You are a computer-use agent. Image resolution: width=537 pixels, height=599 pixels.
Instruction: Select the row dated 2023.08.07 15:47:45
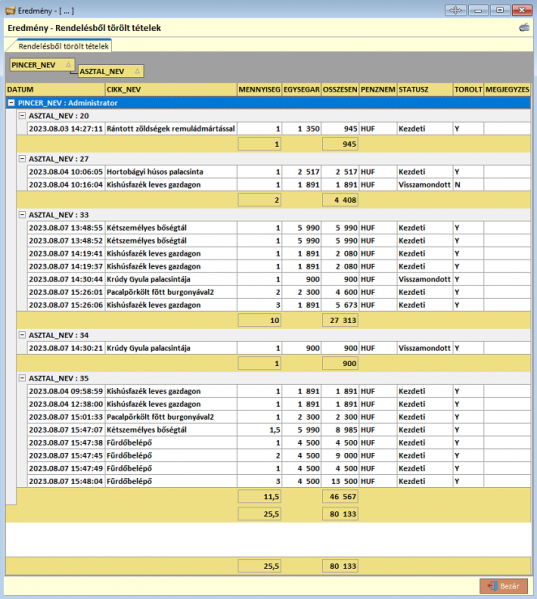click(x=279, y=456)
